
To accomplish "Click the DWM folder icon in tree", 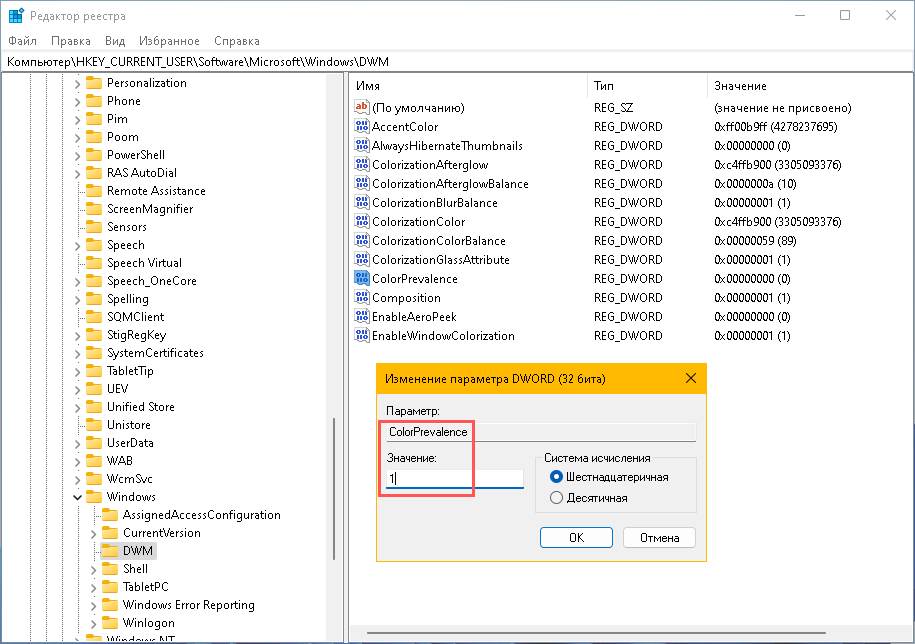I will tap(109, 551).
